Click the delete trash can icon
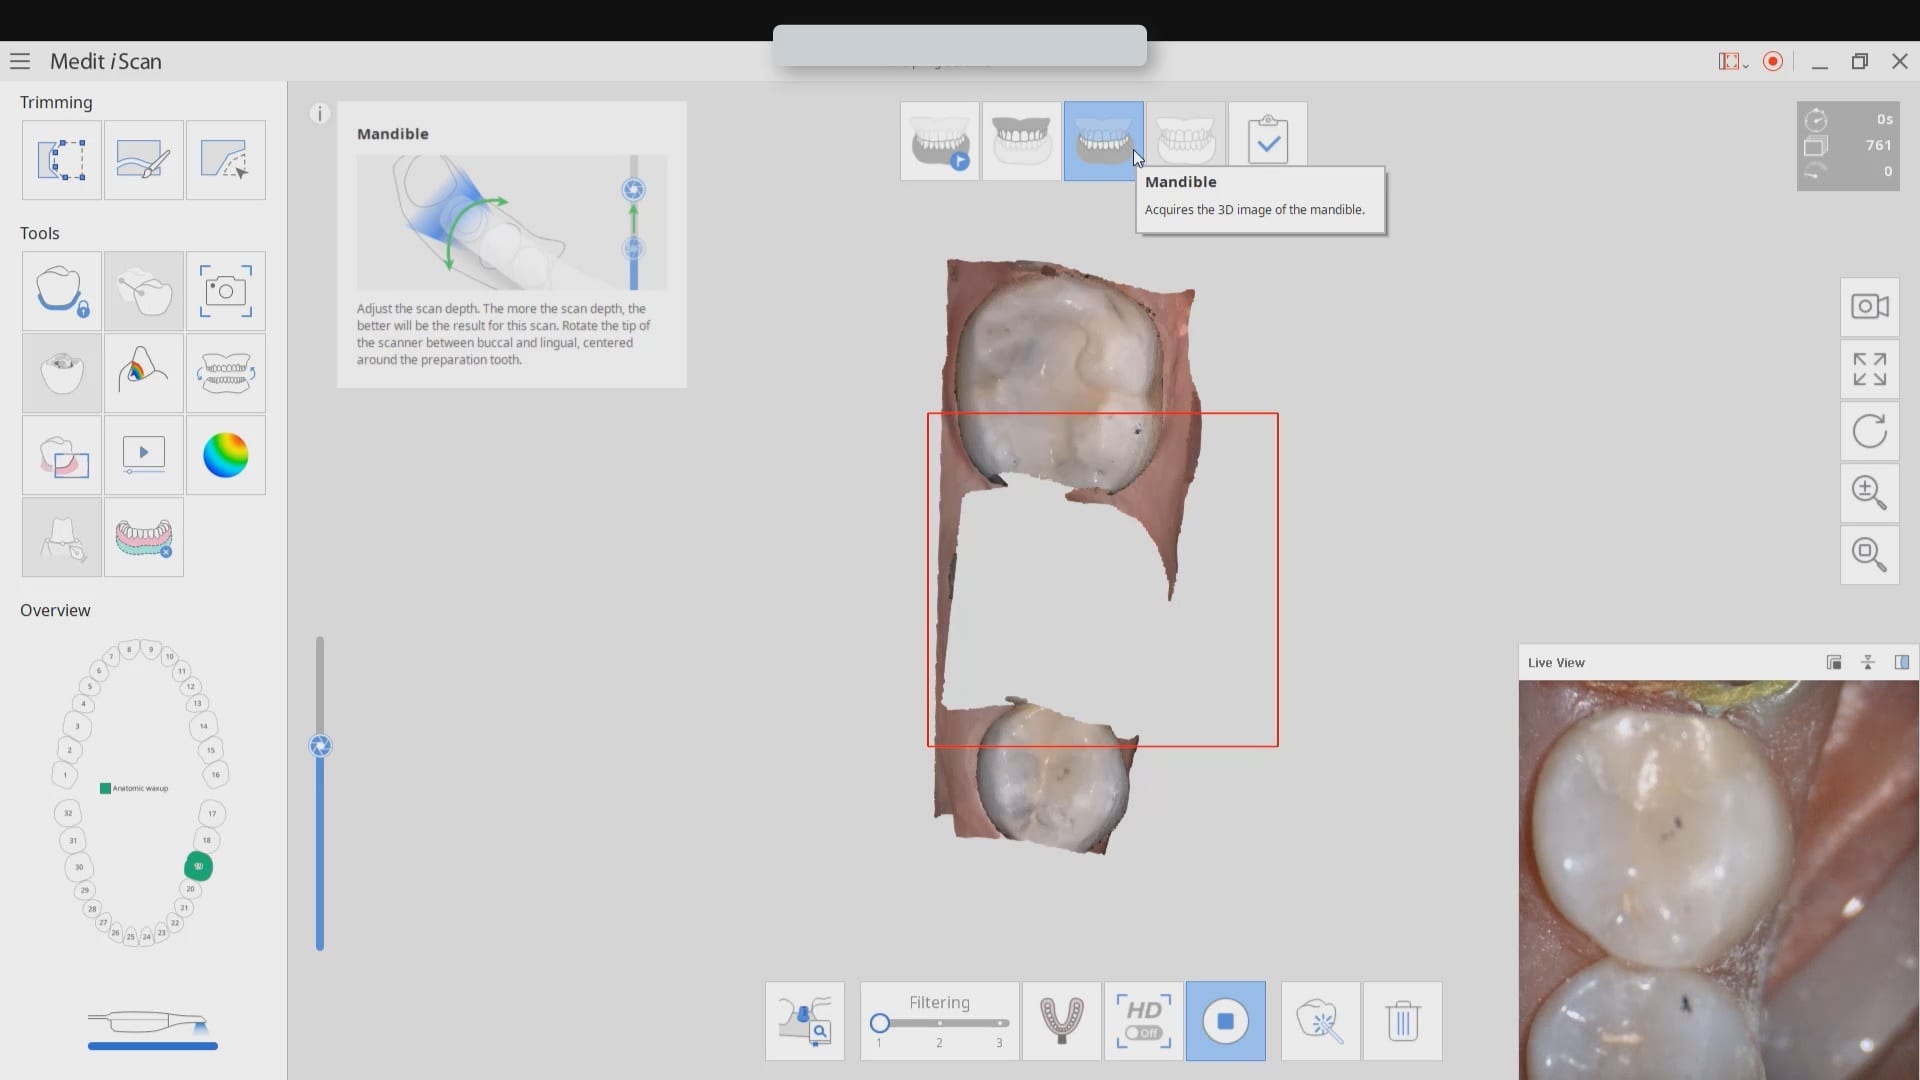This screenshot has width=1920, height=1080. click(x=1402, y=1021)
